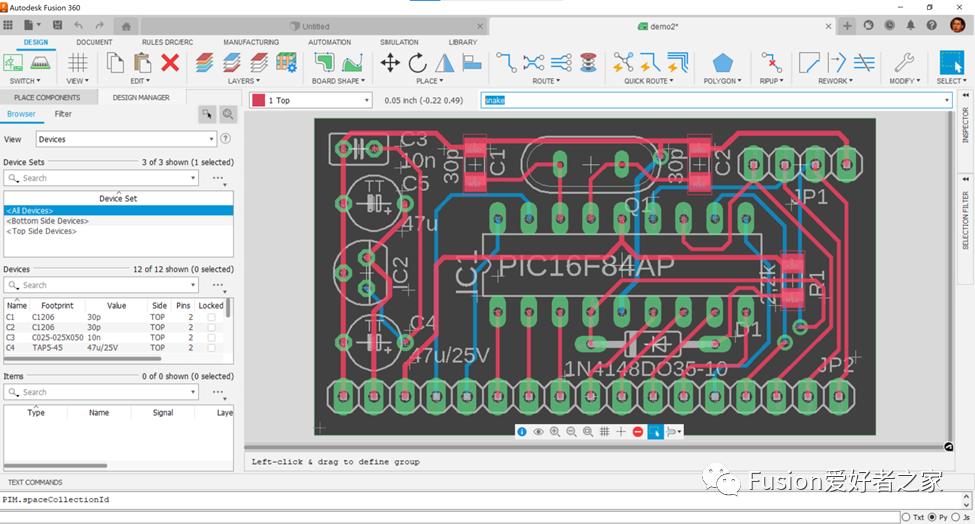The height and width of the screenshot is (524, 975).
Task: Expand the Quick Route dropdown menu
Action: (x=648, y=81)
